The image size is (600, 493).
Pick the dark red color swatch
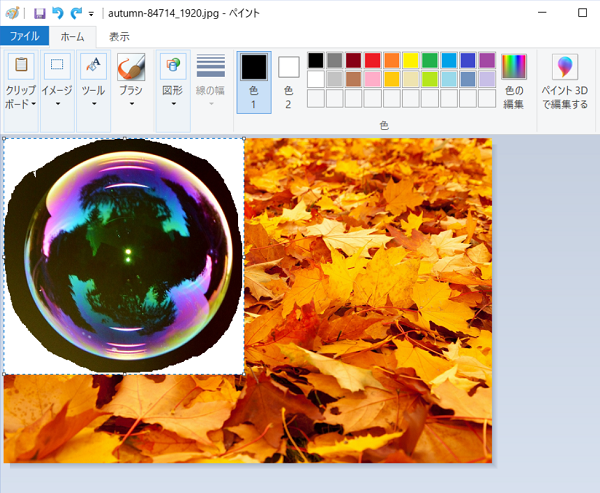click(x=354, y=60)
